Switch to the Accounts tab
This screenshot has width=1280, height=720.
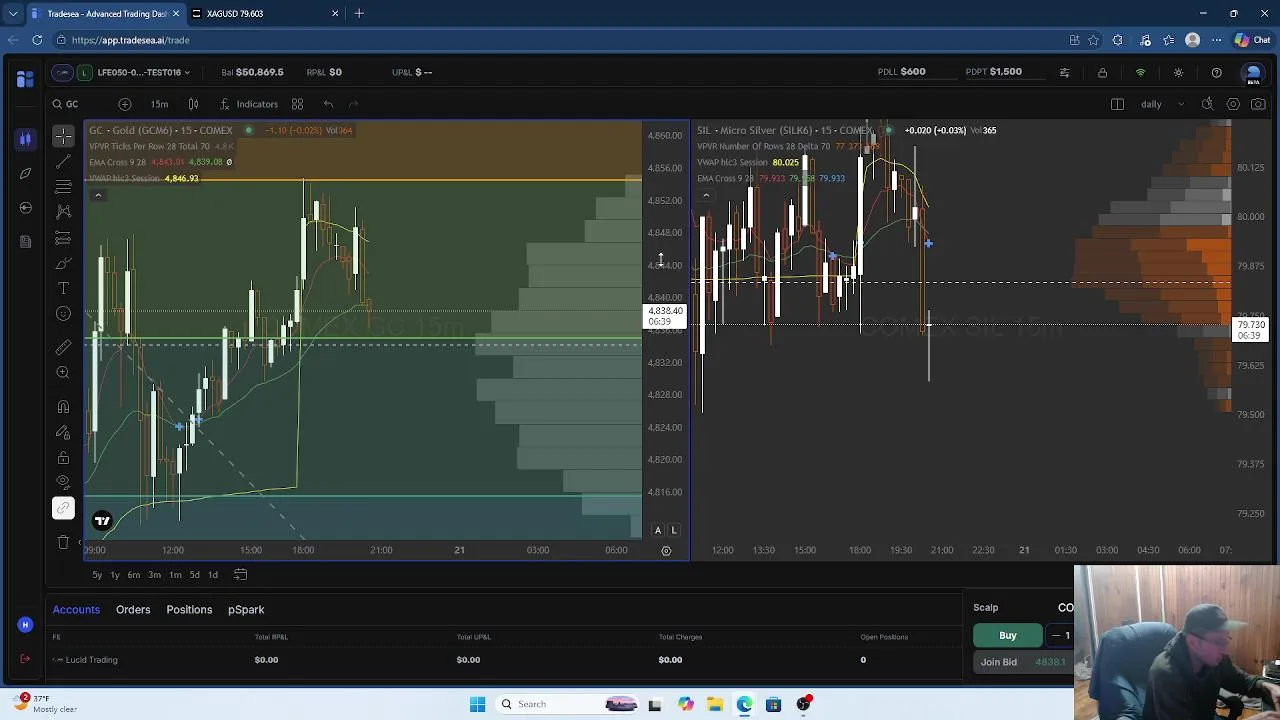pyautogui.click(x=76, y=609)
